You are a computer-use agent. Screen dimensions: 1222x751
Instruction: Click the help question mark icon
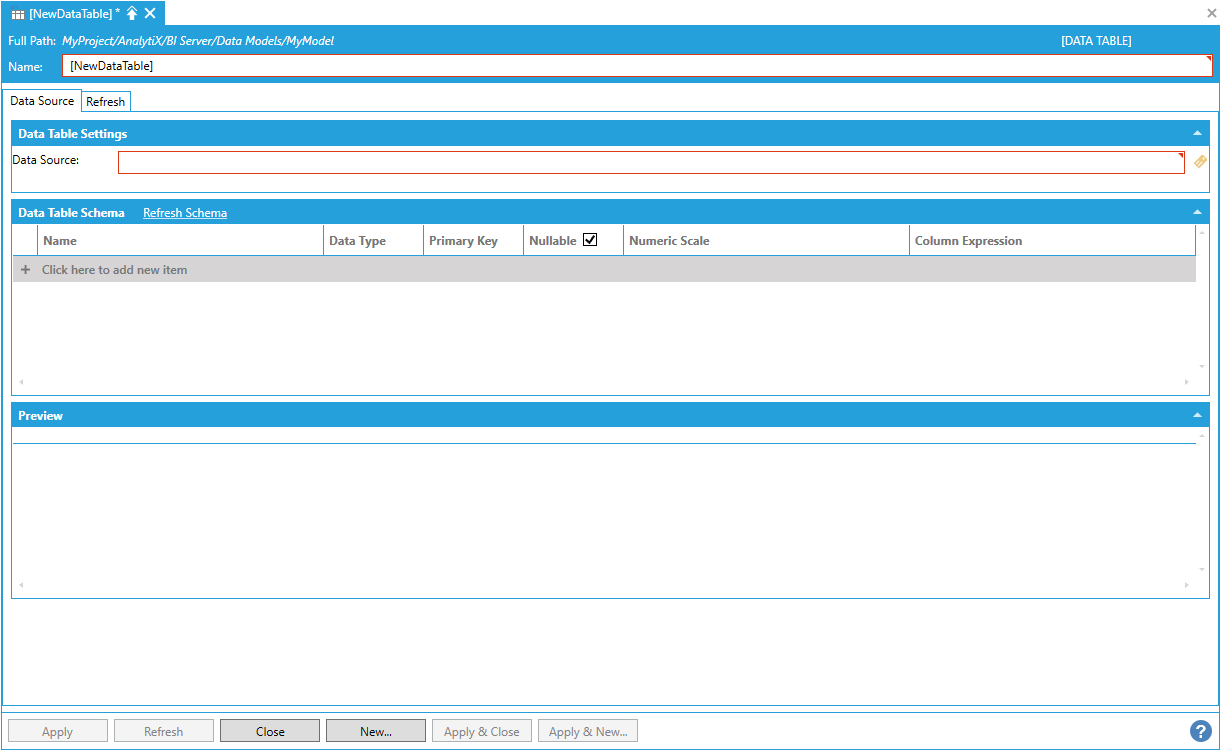point(1200,731)
